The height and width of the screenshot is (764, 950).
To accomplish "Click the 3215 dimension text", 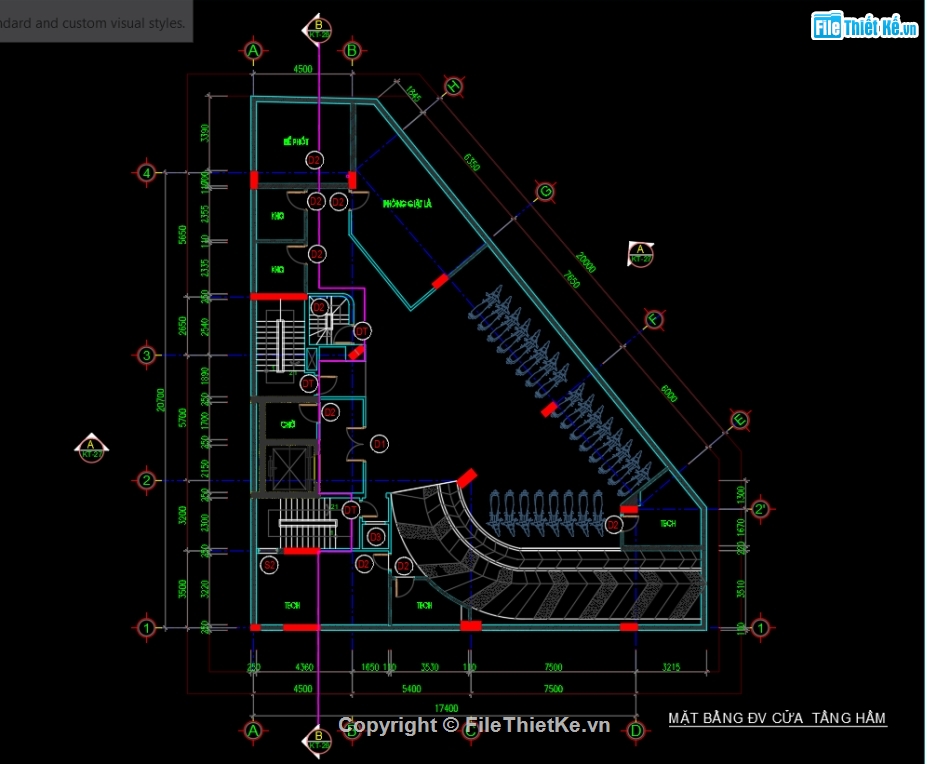I will [x=671, y=667].
